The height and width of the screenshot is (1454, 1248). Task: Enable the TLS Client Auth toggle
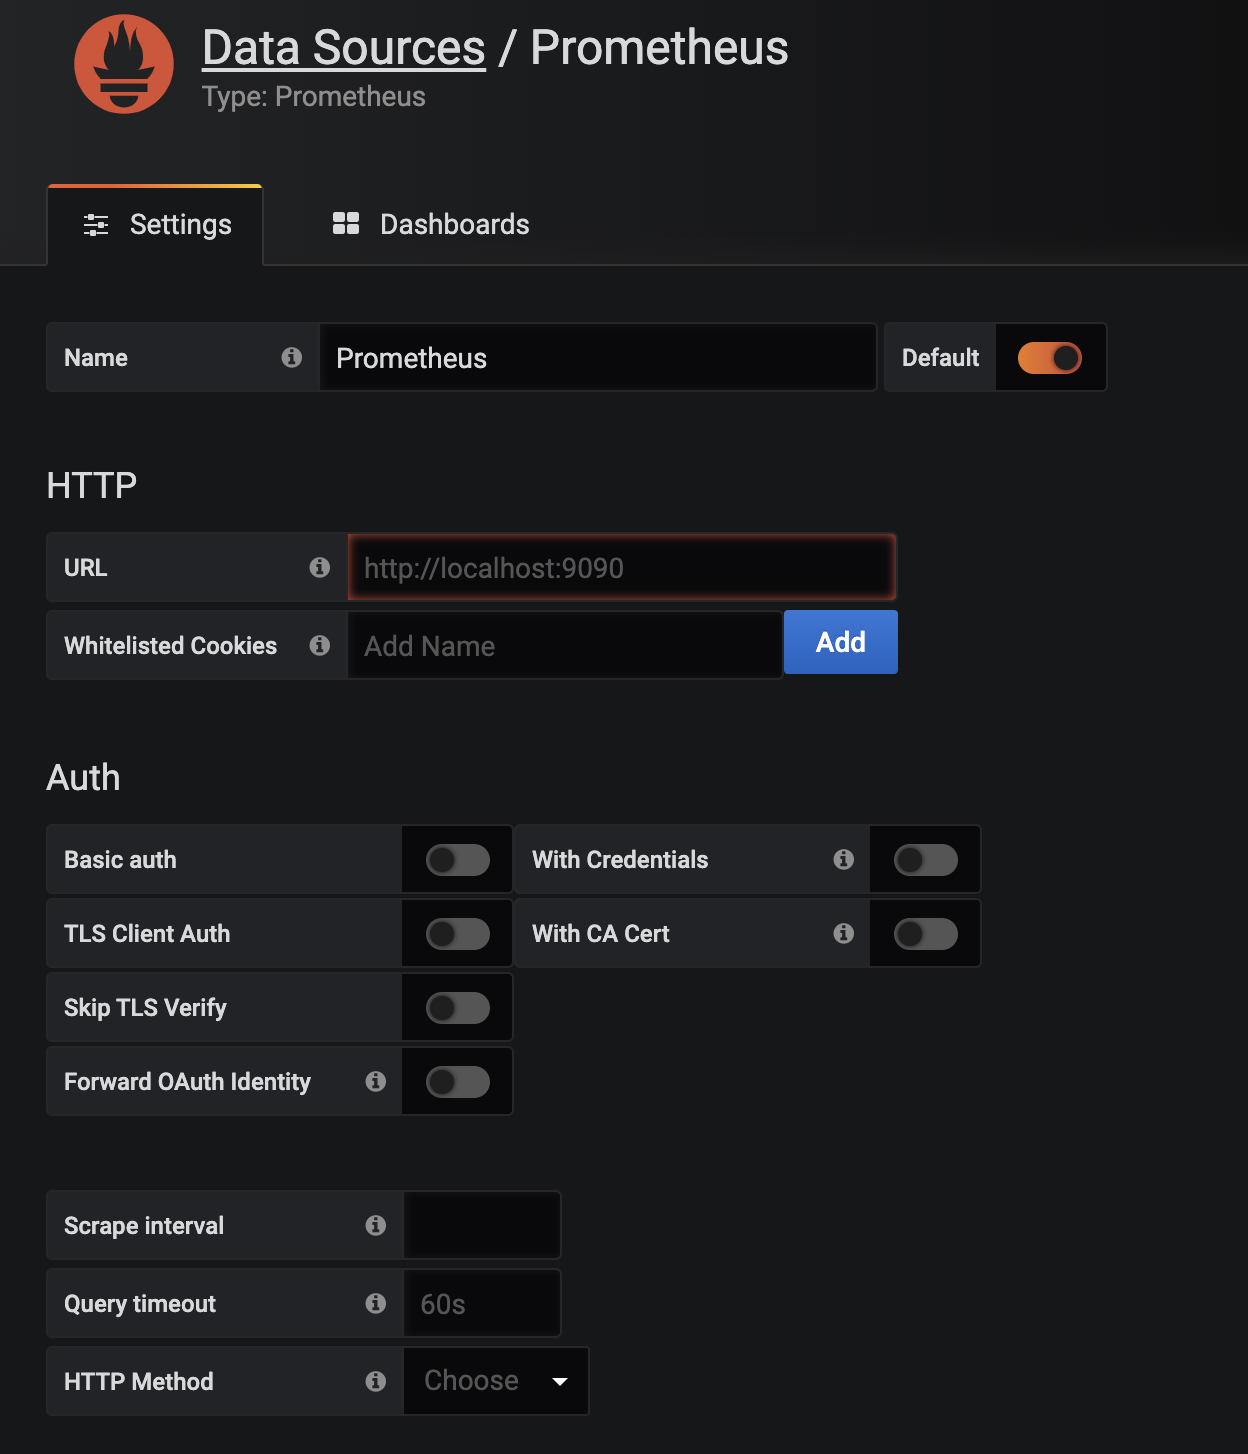click(x=458, y=934)
